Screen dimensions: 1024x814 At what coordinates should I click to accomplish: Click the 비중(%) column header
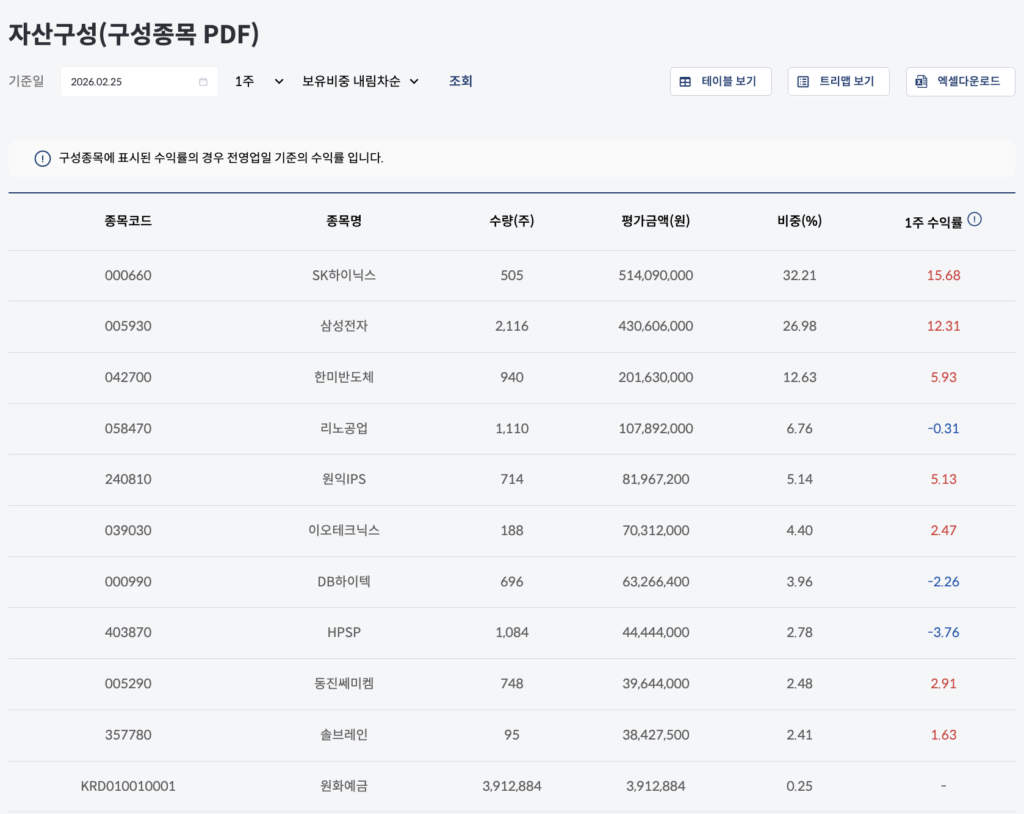pyautogui.click(x=799, y=221)
